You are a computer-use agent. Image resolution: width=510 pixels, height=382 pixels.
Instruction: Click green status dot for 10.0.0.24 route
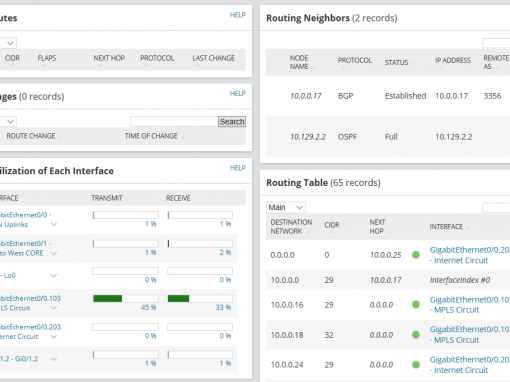(416, 365)
